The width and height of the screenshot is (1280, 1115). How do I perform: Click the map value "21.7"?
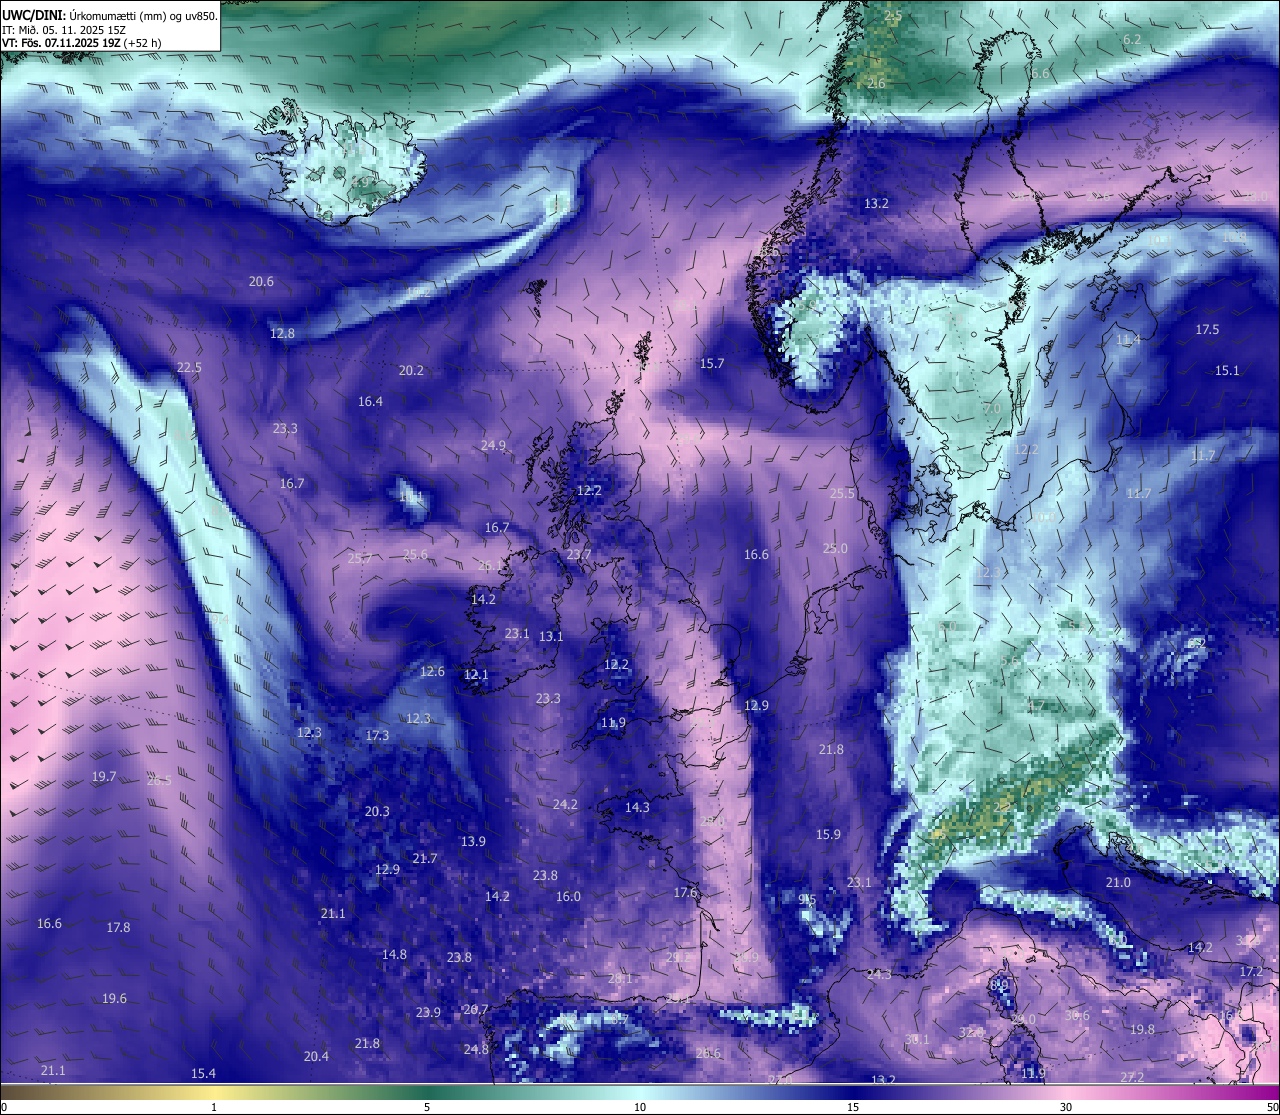tap(424, 858)
